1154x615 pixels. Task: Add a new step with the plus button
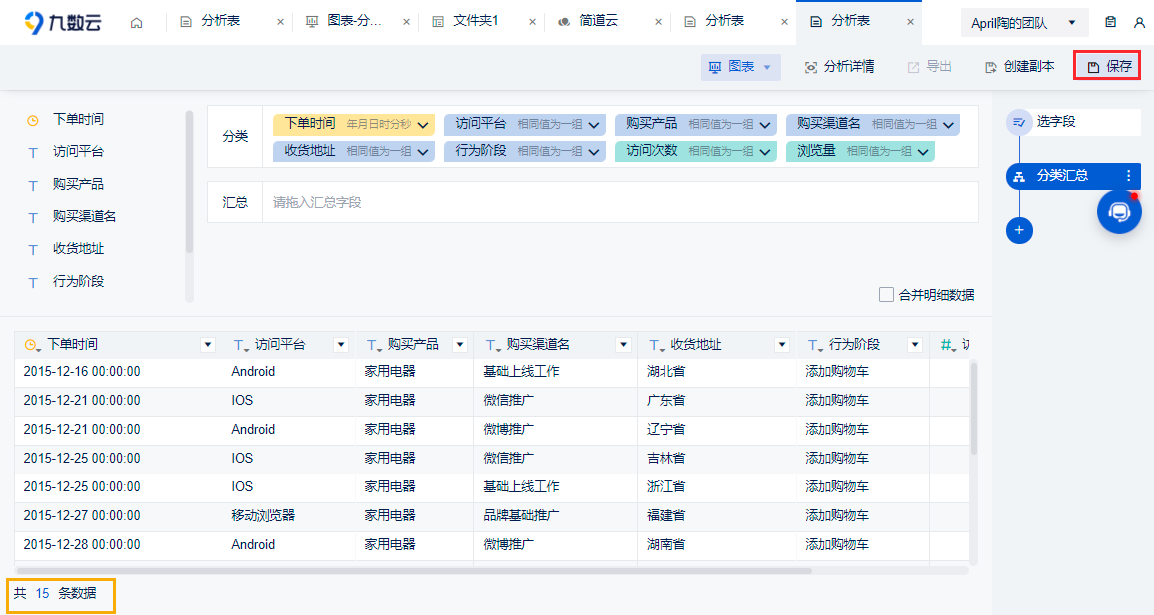[x=1019, y=230]
